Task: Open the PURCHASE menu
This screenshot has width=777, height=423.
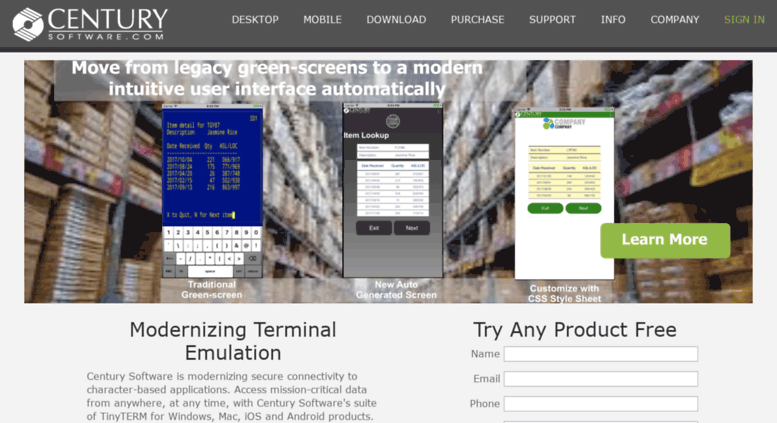Action: coord(478,20)
